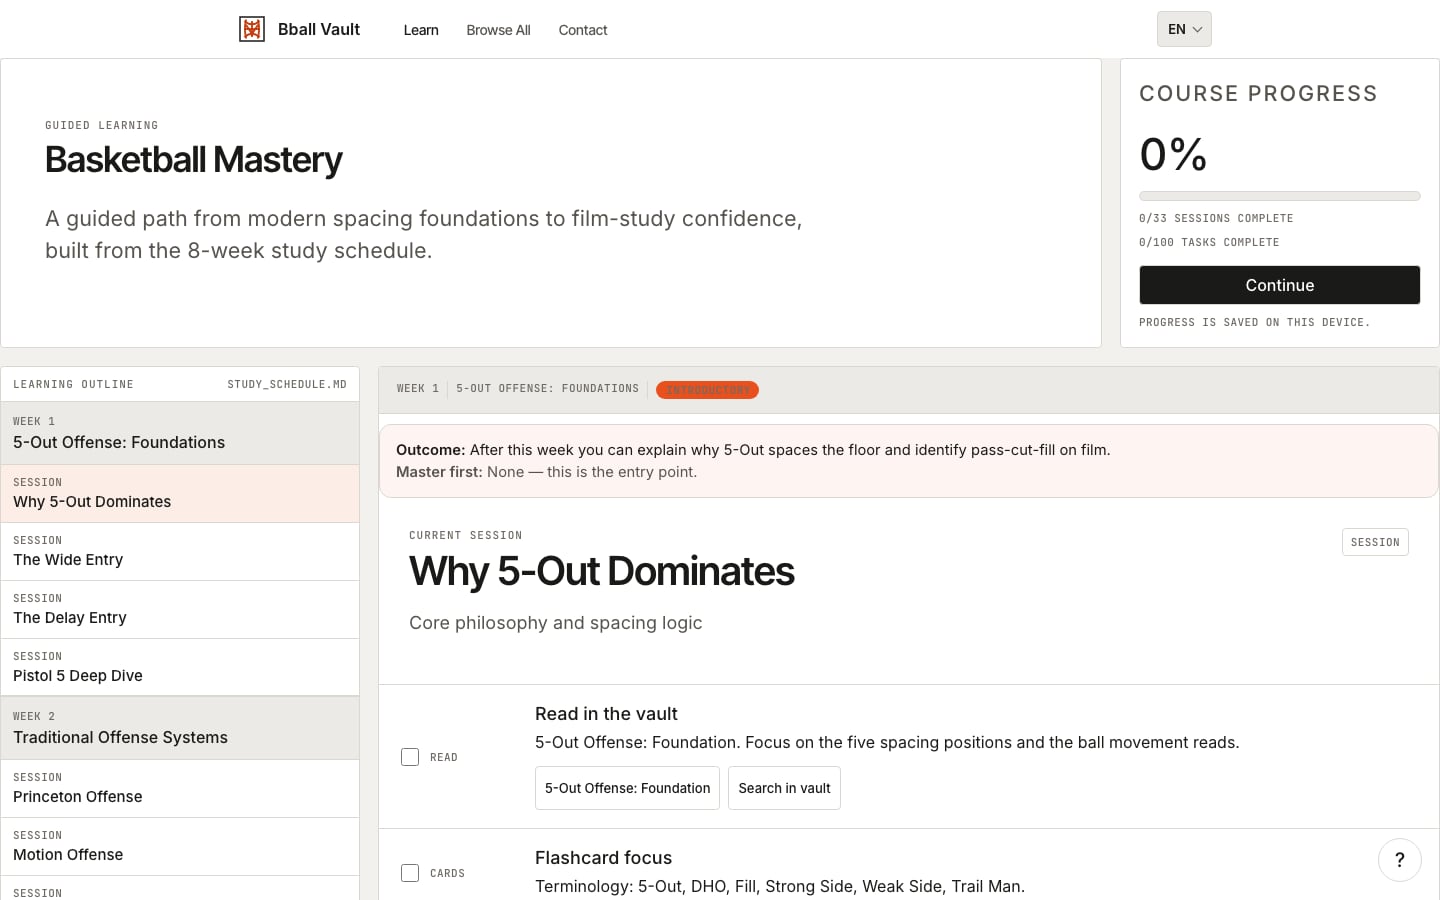The width and height of the screenshot is (1440, 900).
Task: Click the Continue button
Action: 1279,285
